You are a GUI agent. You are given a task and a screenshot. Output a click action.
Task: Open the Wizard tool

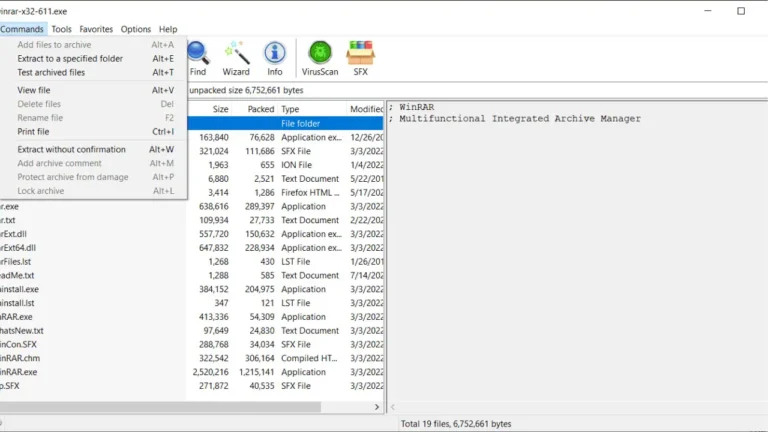236,58
